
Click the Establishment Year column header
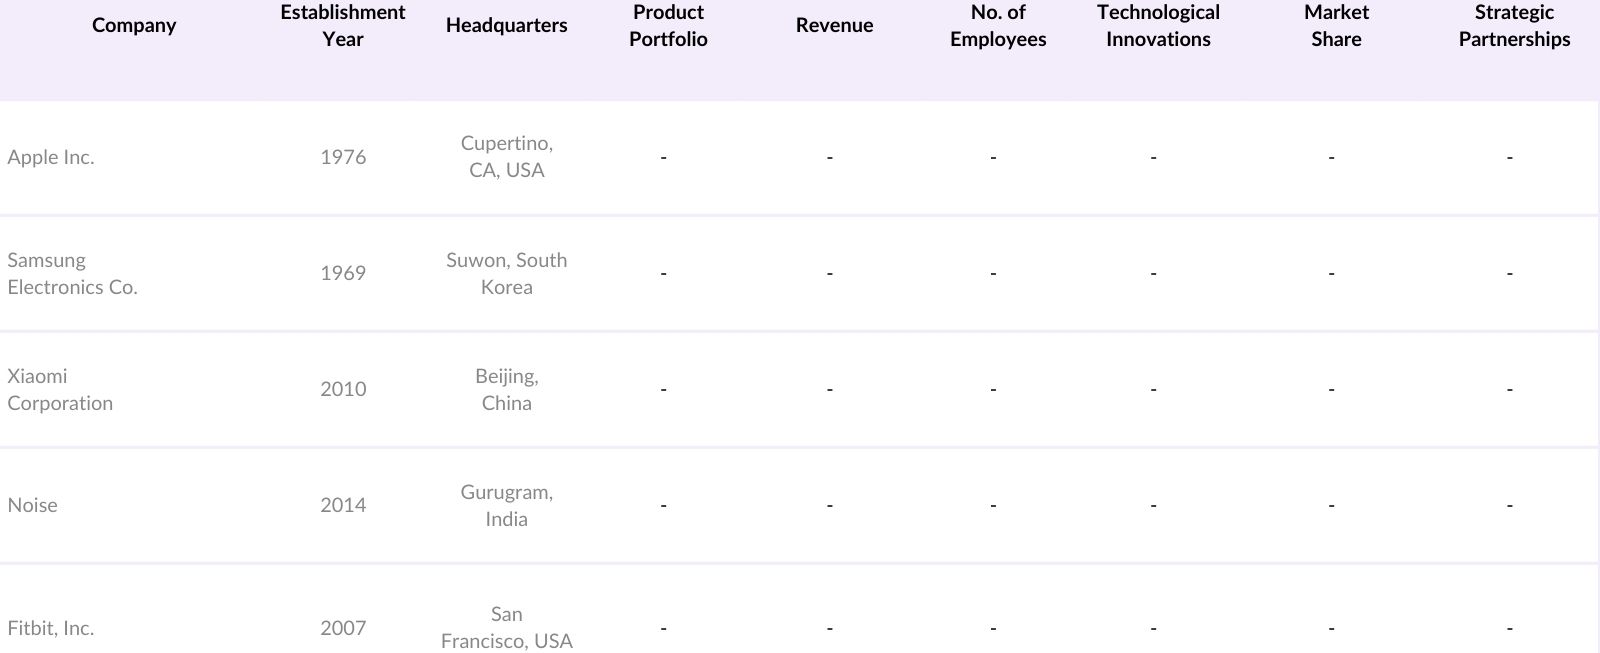[342, 26]
